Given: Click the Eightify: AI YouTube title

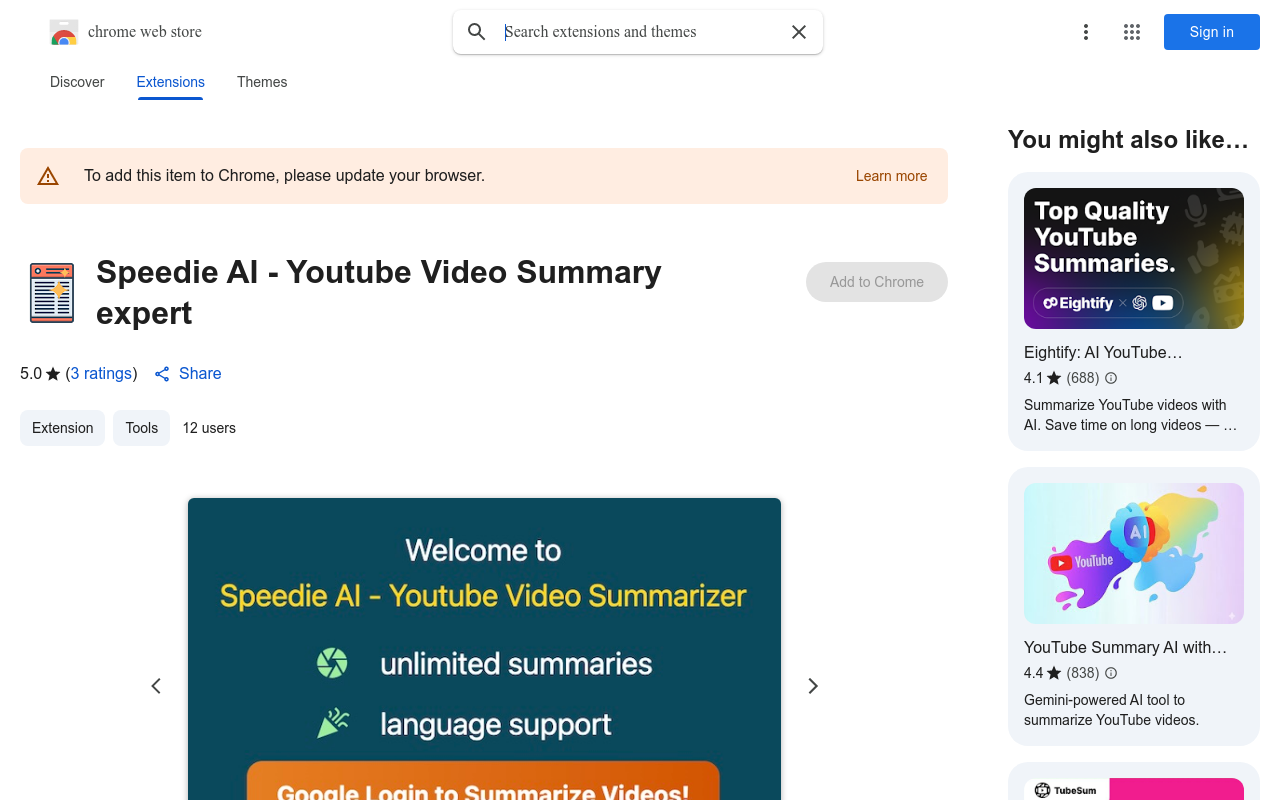Looking at the screenshot, I should [1103, 352].
